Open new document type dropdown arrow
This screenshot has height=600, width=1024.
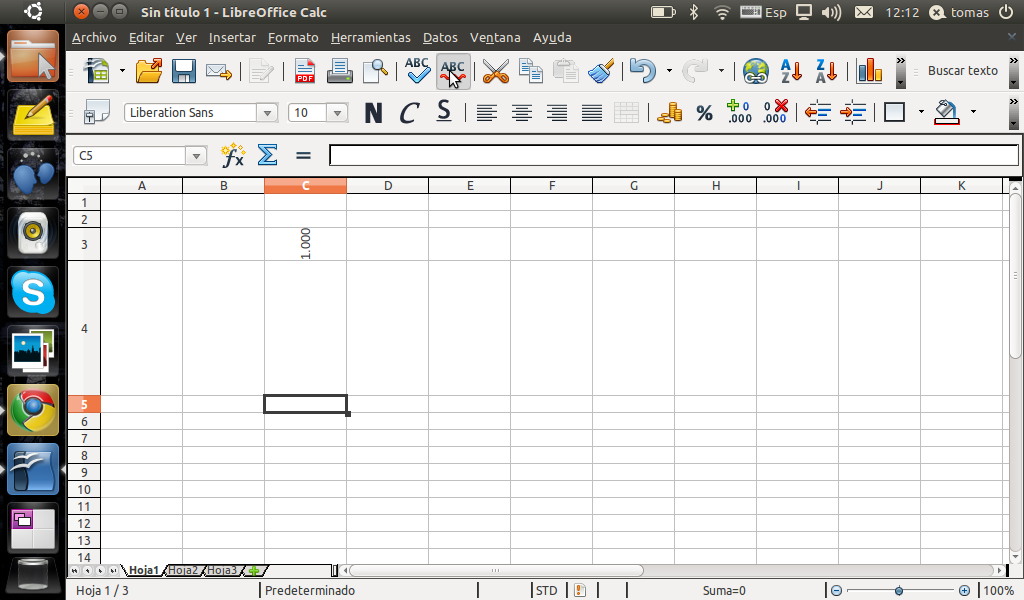tap(122, 71)
